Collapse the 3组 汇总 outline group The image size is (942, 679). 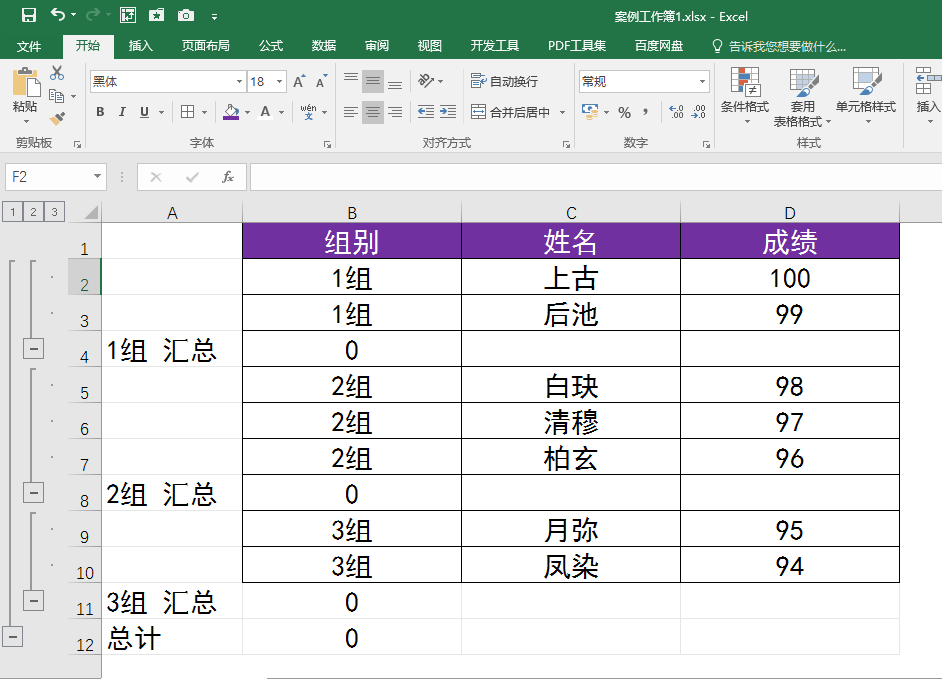[x=34, y=600]
